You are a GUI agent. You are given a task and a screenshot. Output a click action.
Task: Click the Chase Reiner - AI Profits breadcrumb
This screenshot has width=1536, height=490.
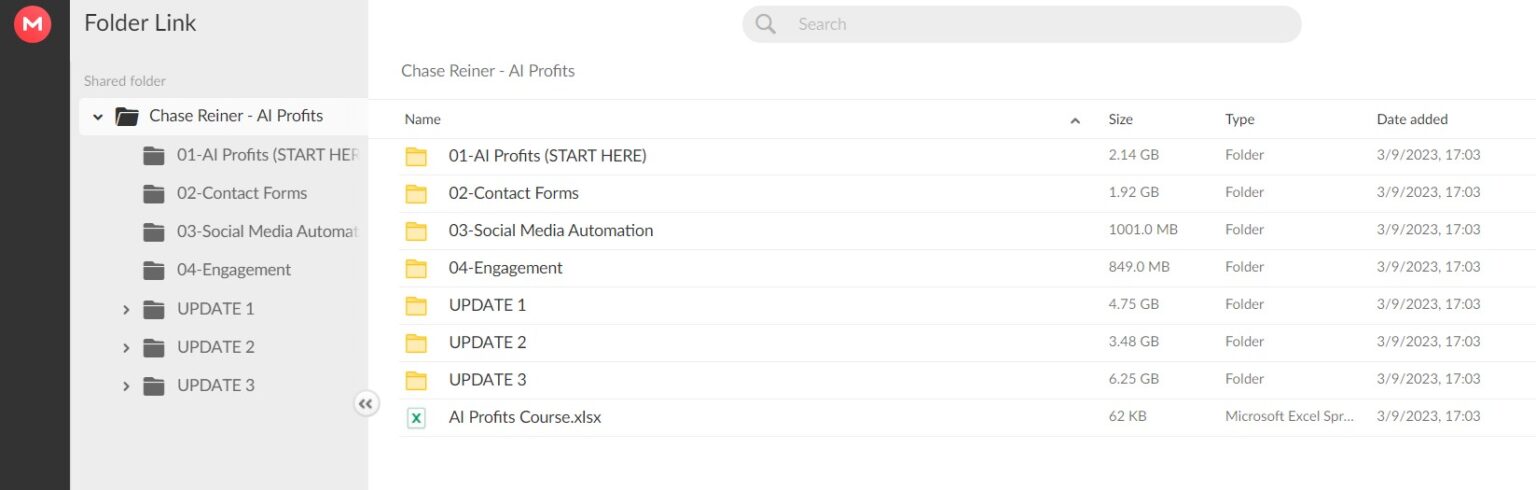[488, 71]
